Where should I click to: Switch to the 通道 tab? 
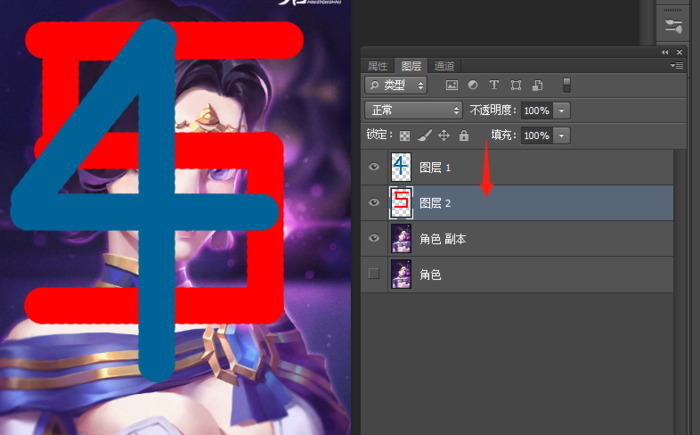(444, 66)
